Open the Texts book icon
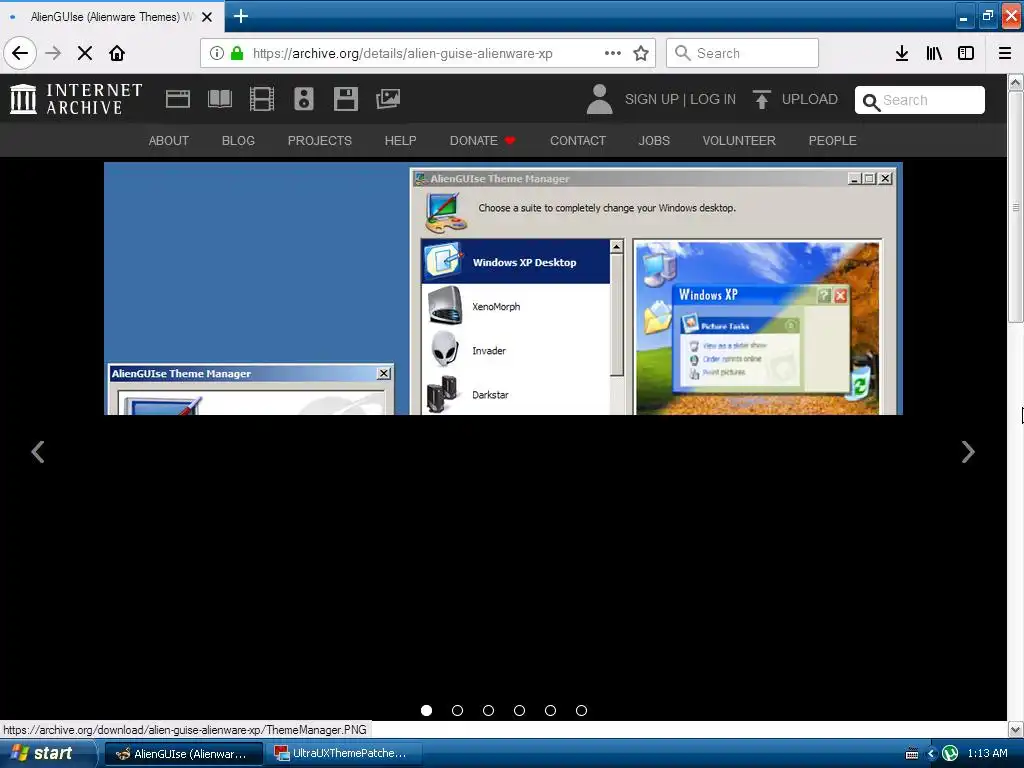Viewport: 1024px width, 768px height. 219,99
